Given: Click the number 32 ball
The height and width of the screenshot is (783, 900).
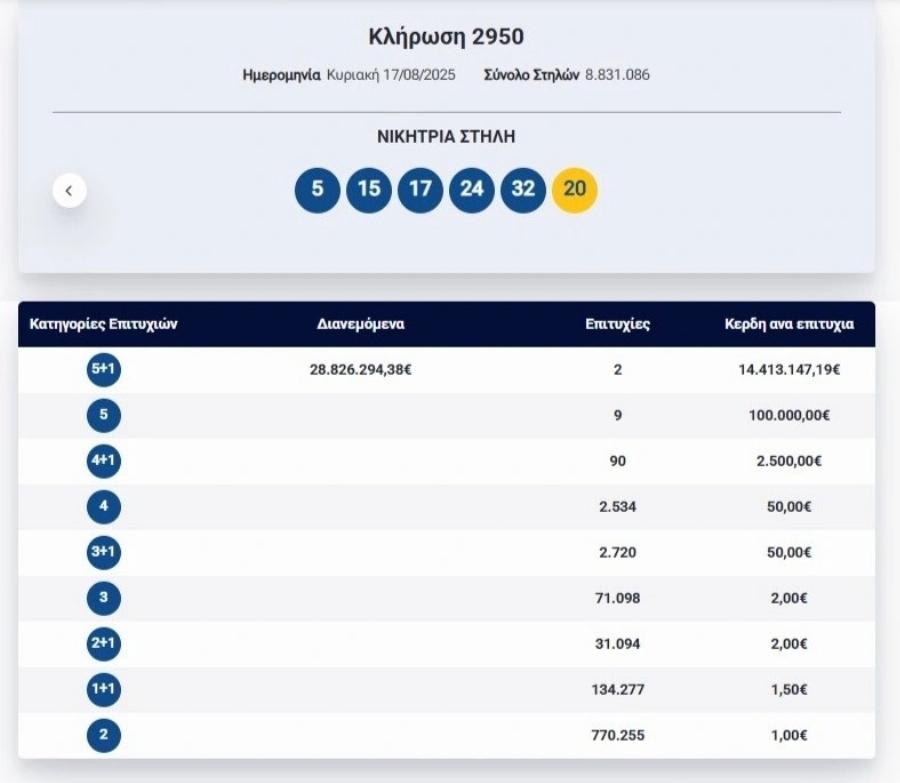Looking at the screenshot, I should [521, 189].
